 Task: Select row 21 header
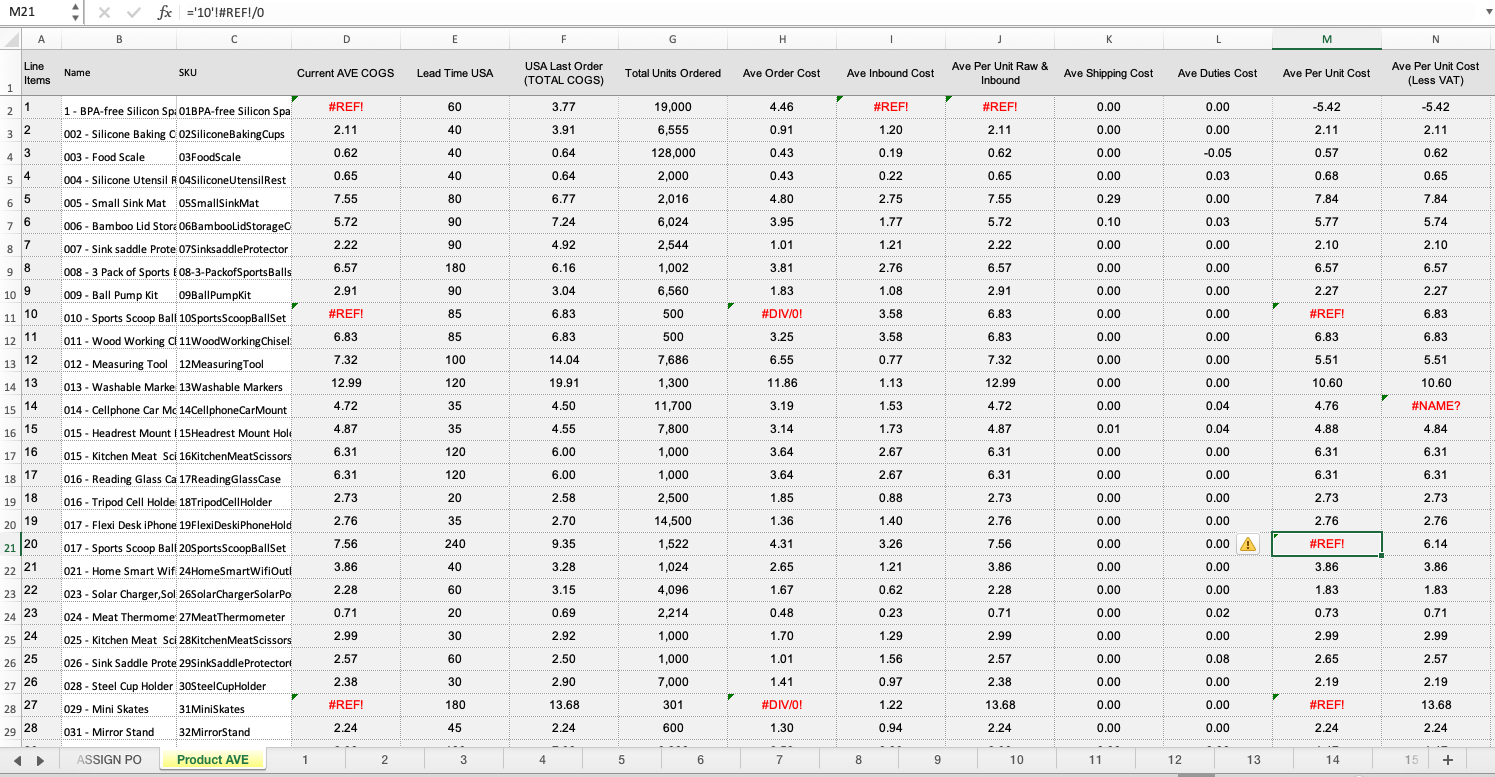(10, 547)
